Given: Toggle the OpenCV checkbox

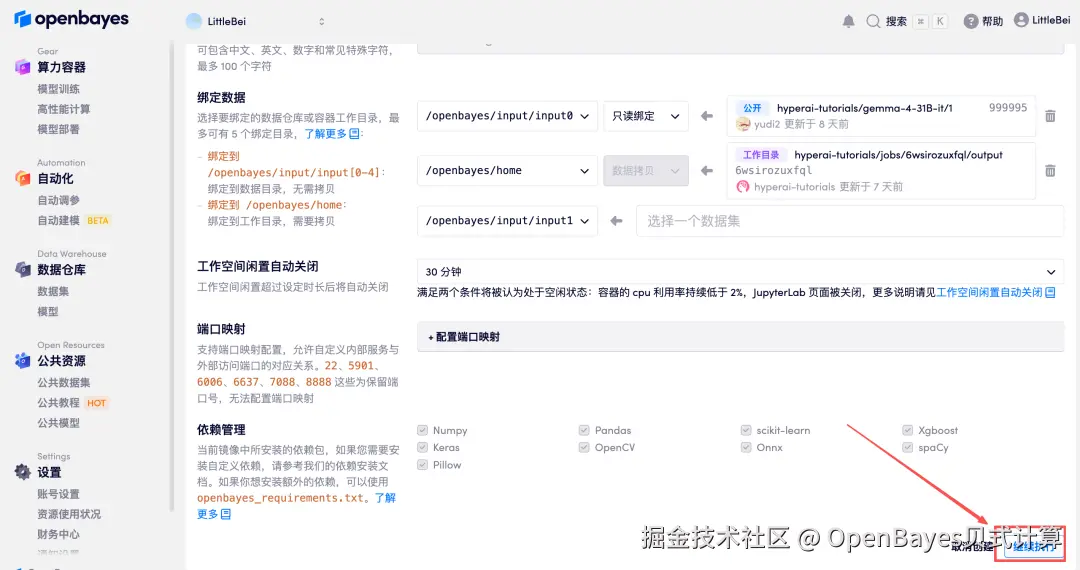Looking at the screenshot, I should point(584,447).
